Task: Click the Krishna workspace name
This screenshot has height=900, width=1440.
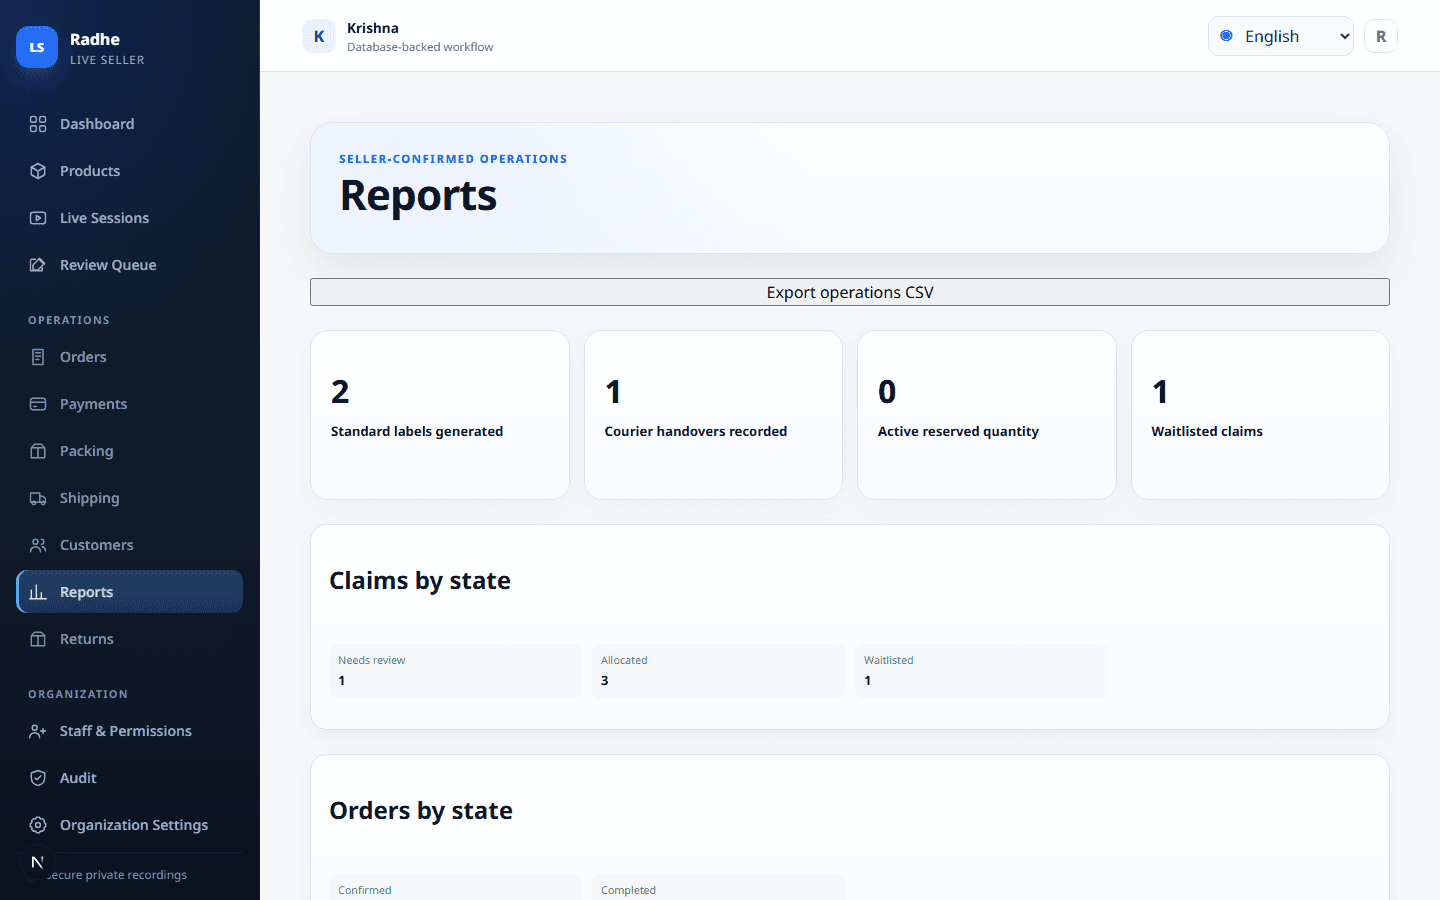Action: tap(373, 28)
